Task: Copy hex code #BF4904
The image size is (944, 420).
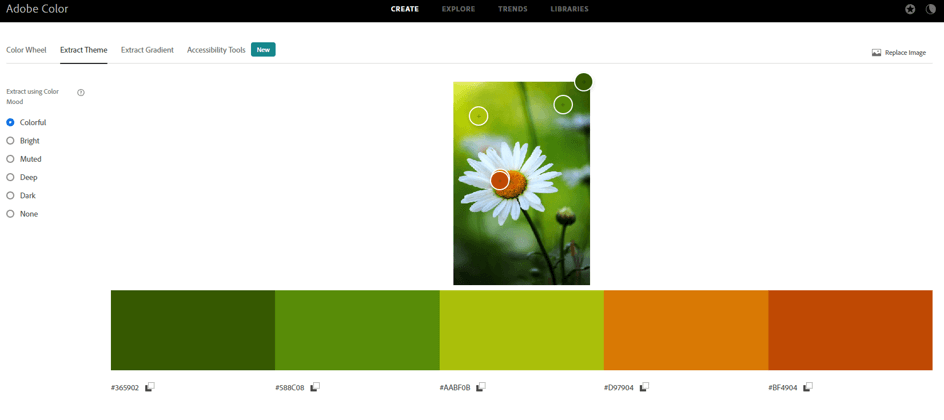Action: tap(809, 387)
